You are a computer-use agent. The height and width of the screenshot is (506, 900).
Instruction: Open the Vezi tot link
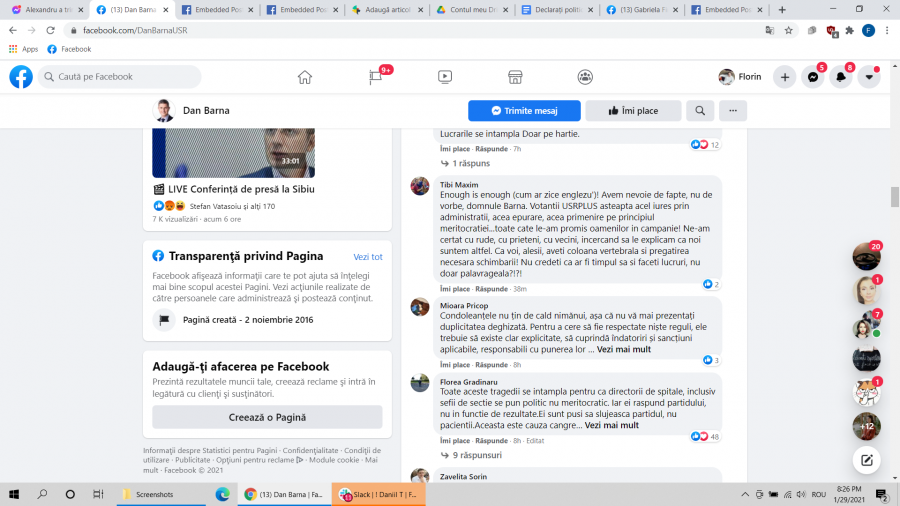coord(368,256)
